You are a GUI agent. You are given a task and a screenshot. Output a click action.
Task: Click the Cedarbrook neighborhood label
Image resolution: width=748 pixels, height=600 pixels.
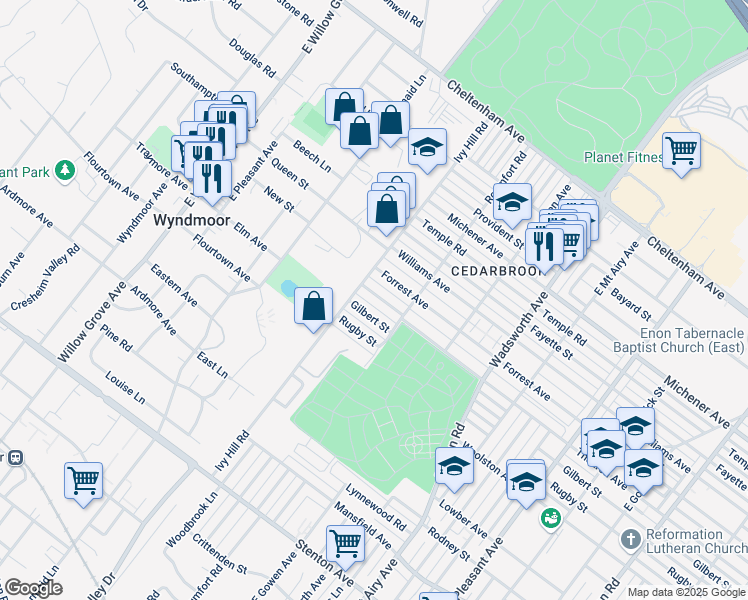(498, 271)
